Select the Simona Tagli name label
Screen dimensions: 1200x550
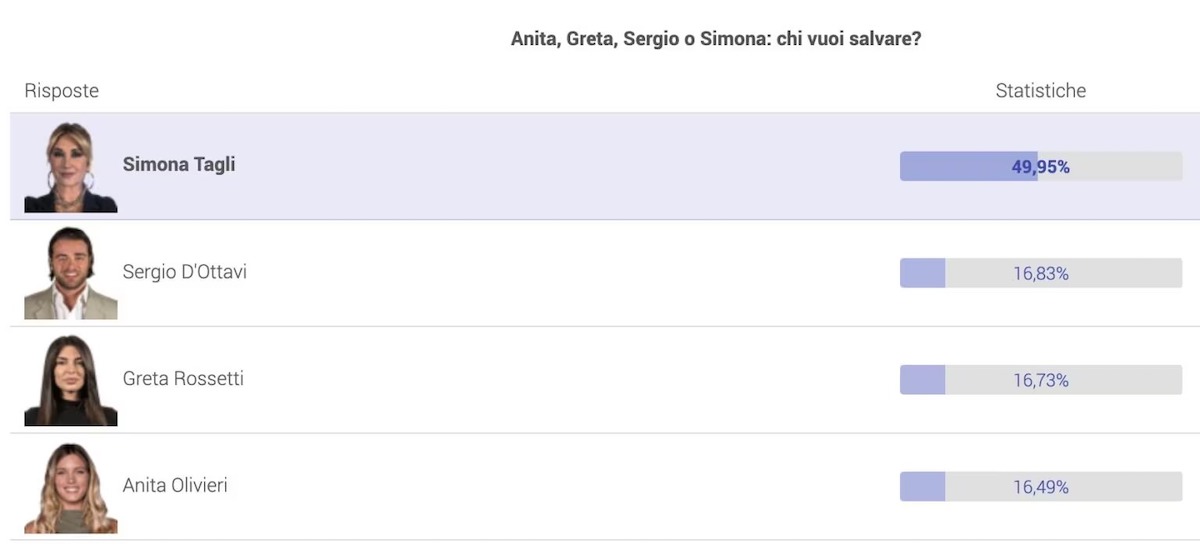point(179,165)
